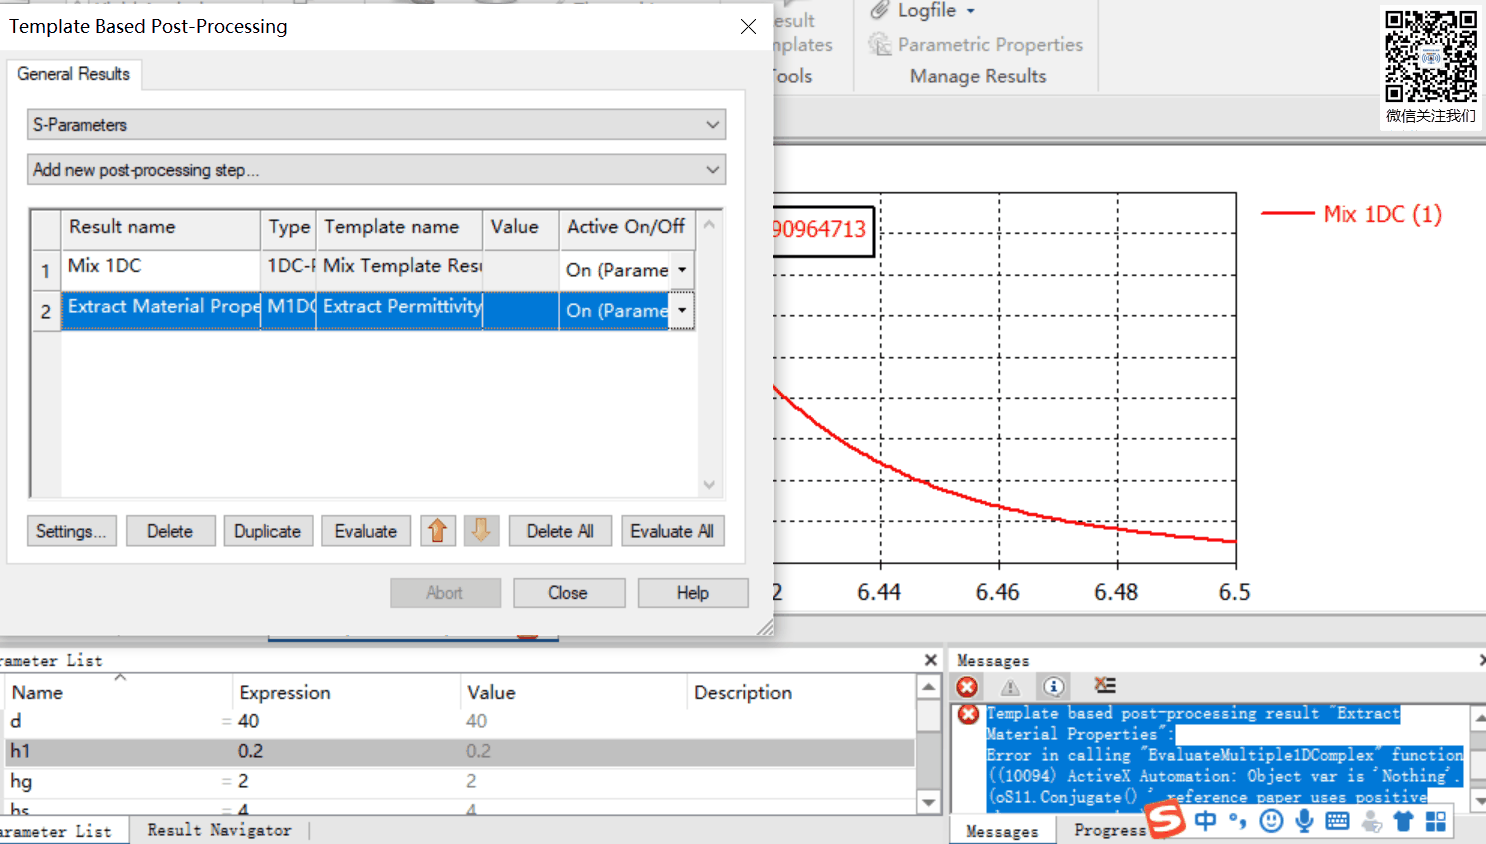The height and width of the screenshot is (844, 1486).
Task: Click the Result name column header
Action: pyautogui.click(x=161, y=229)
